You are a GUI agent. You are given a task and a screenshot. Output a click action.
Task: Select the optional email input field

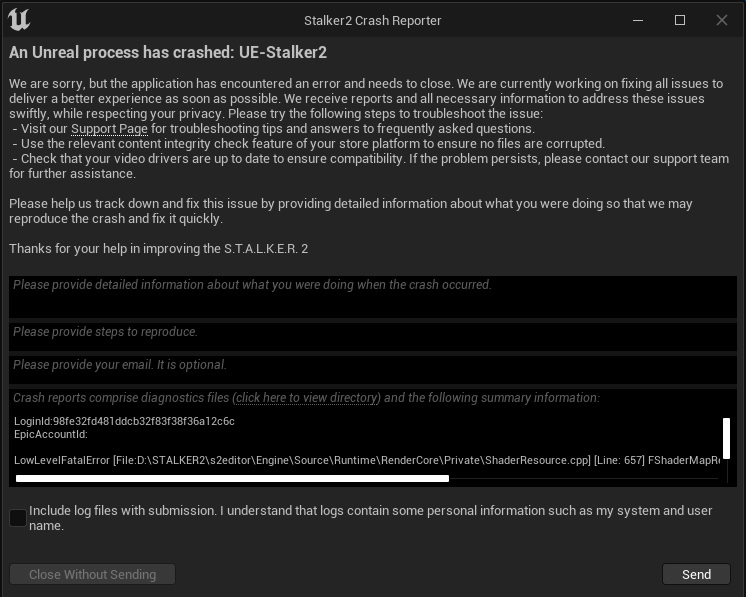tap(373, 370)
